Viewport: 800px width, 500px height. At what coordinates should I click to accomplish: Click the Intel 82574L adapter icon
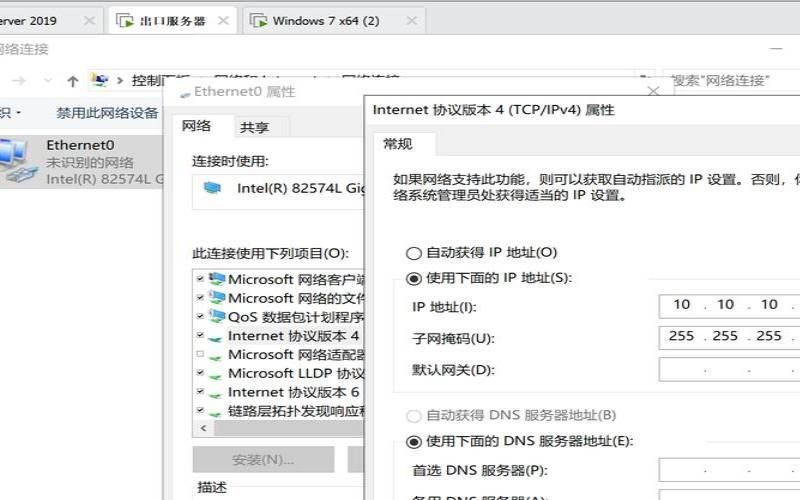coord(211,188)
